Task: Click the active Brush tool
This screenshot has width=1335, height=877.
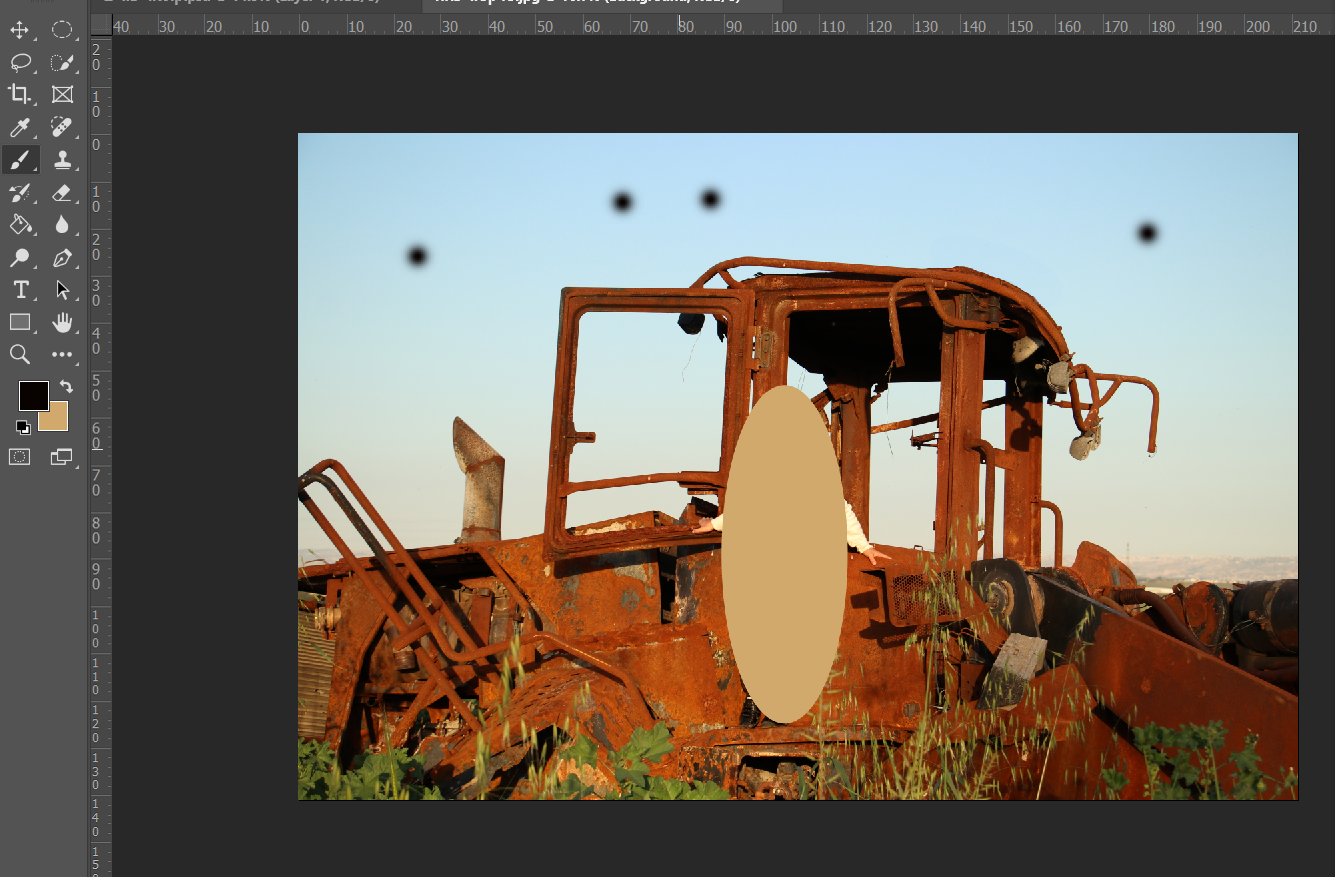Action: [20, 159]
